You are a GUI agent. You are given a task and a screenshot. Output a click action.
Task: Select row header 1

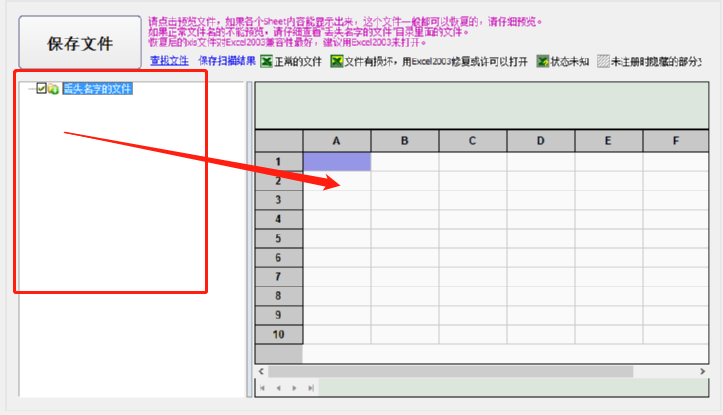click(x=279, y=162)
